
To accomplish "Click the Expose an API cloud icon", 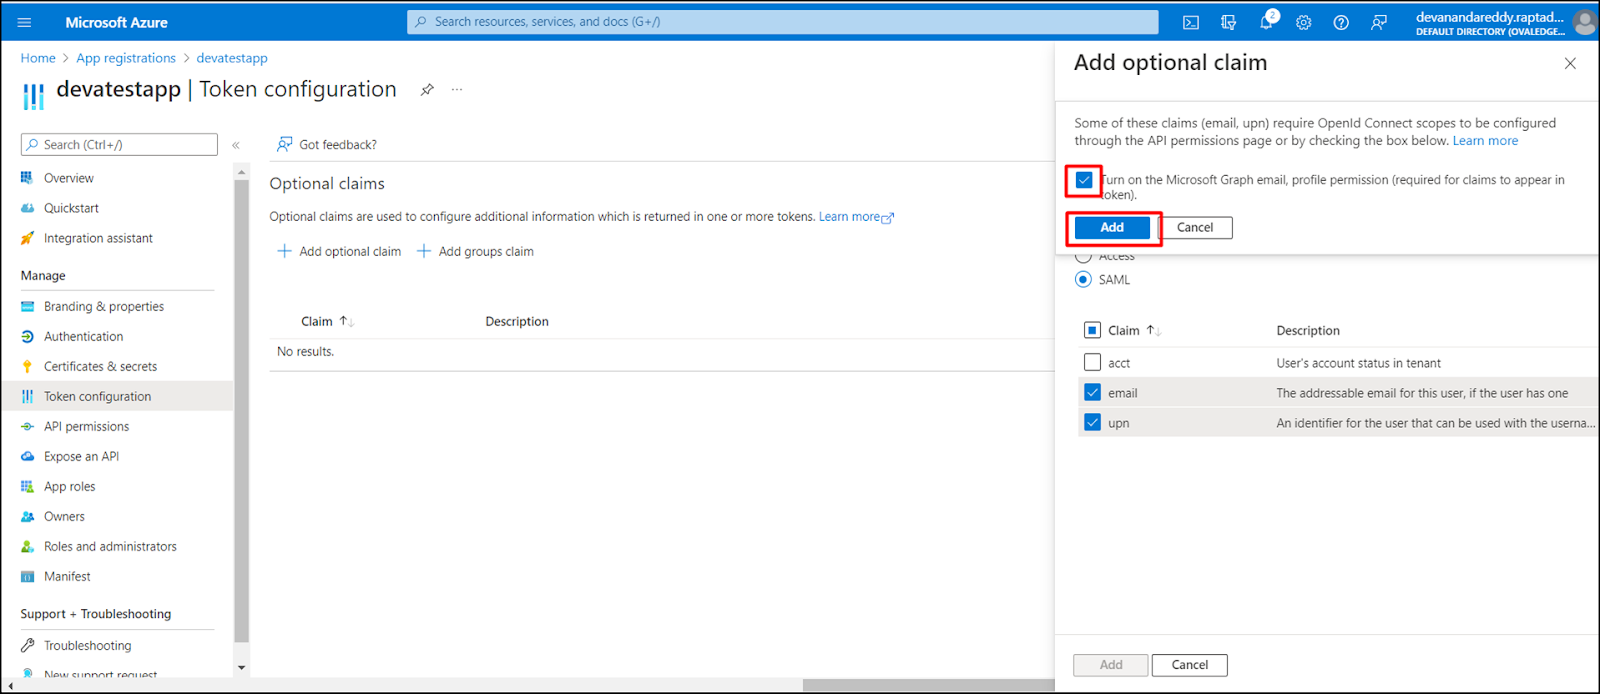I will (27, 456).
